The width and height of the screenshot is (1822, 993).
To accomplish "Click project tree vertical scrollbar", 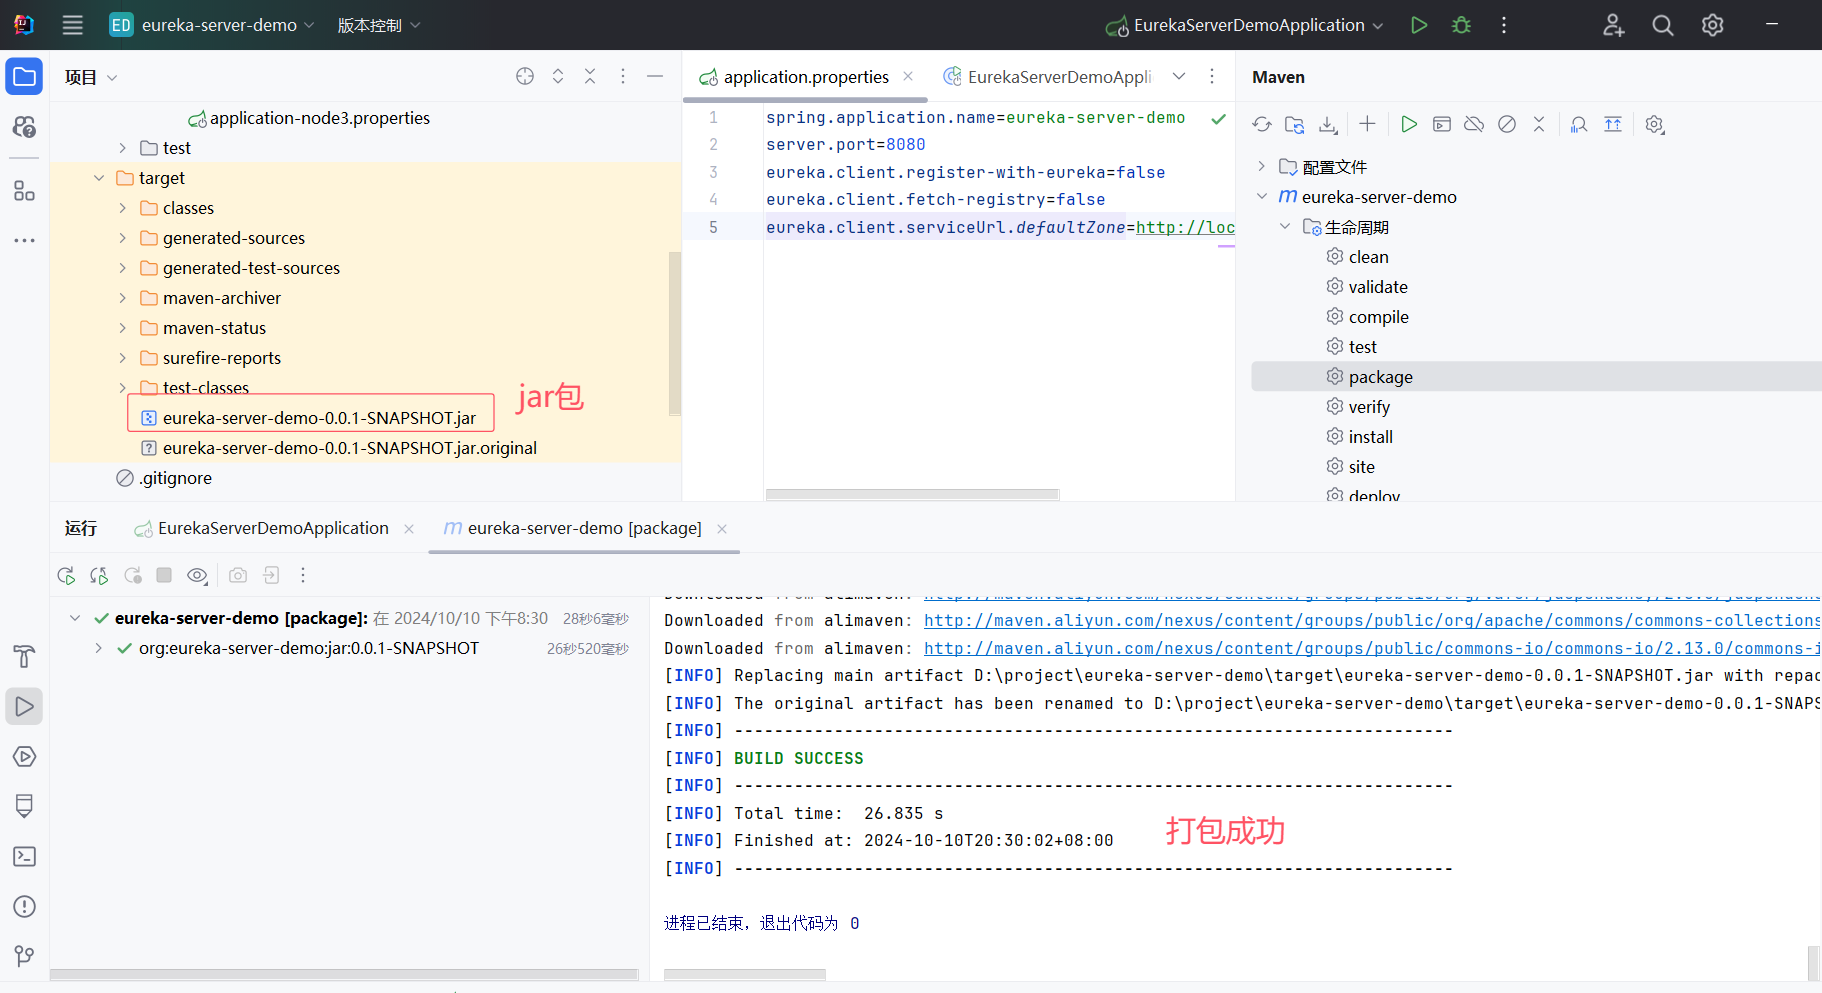I will click(675, 332).
